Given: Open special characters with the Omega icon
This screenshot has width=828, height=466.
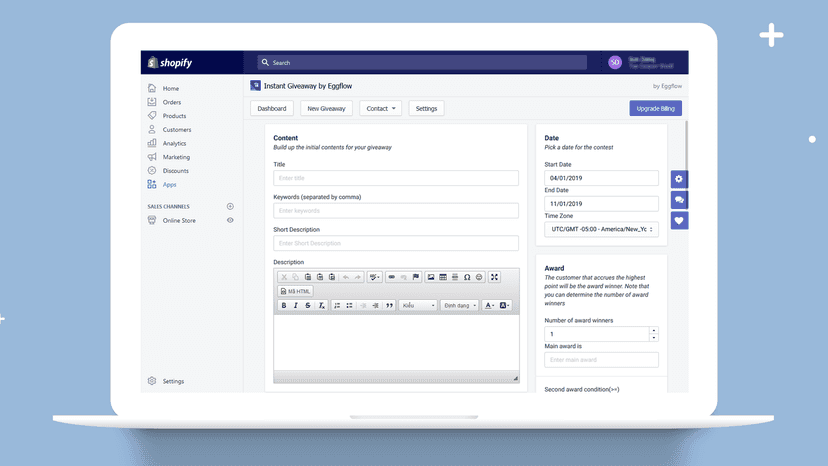Looking at the screenshot, I should 467,277.
